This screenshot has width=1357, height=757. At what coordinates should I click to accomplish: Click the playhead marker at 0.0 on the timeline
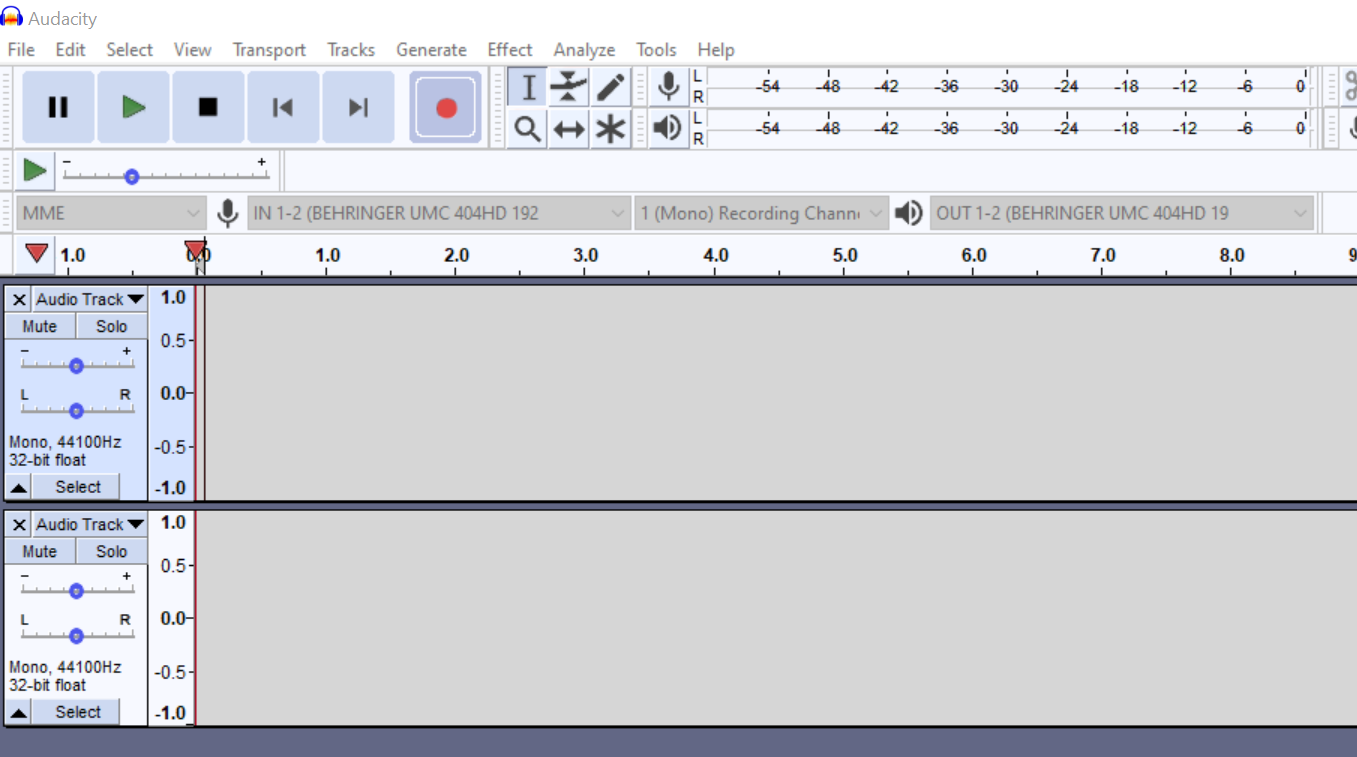[196, 250]
